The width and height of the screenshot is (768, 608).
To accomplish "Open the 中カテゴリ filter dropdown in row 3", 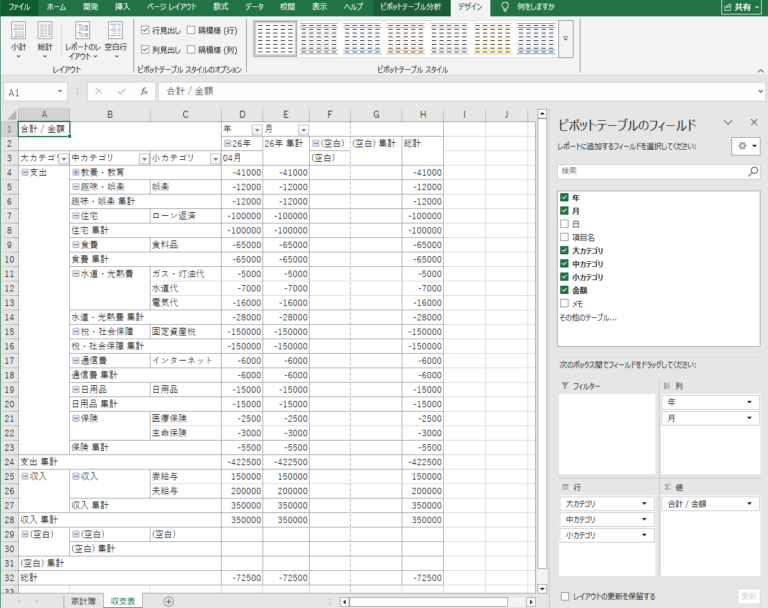I will [144, 159].
